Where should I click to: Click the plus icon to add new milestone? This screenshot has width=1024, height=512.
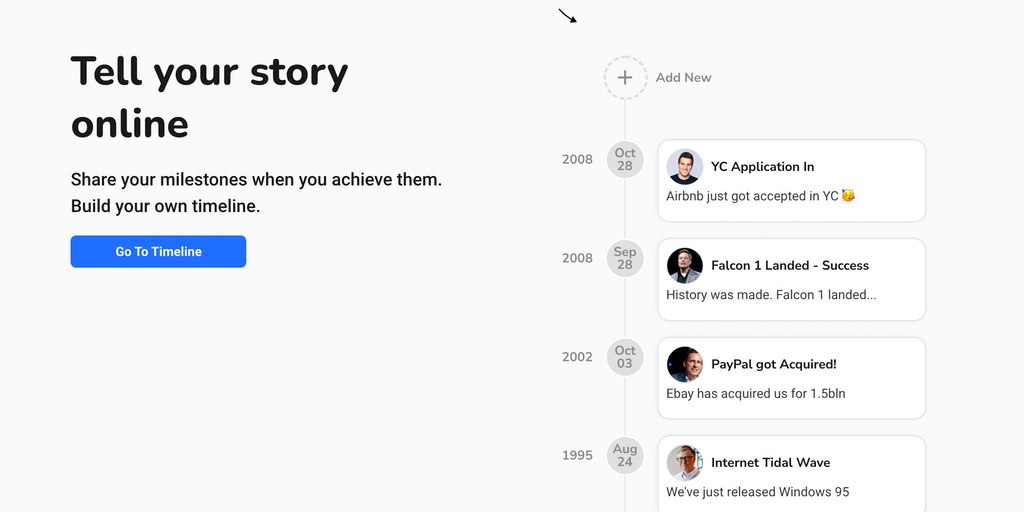tap(625, 77)
